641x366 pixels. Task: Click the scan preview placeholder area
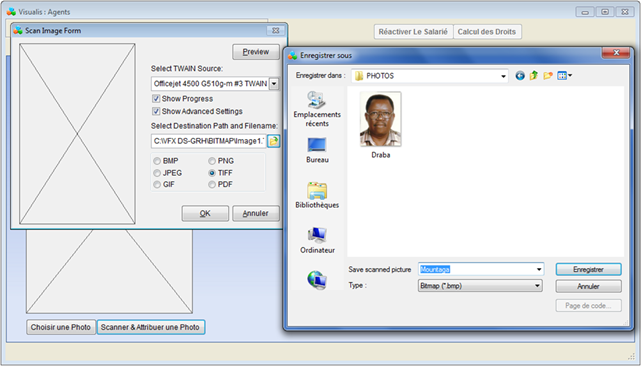pyautogui.click(x=77, y=134)
